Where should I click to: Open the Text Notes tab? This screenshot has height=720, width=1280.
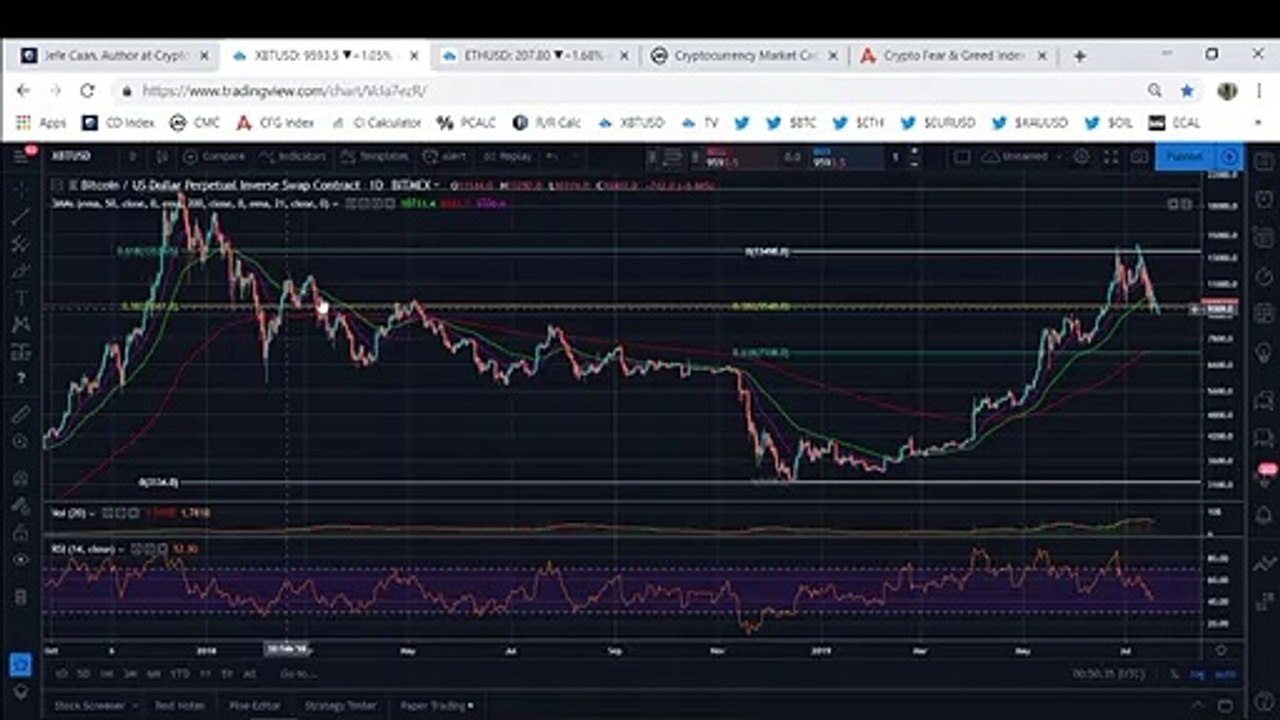[x=180, y=705]
